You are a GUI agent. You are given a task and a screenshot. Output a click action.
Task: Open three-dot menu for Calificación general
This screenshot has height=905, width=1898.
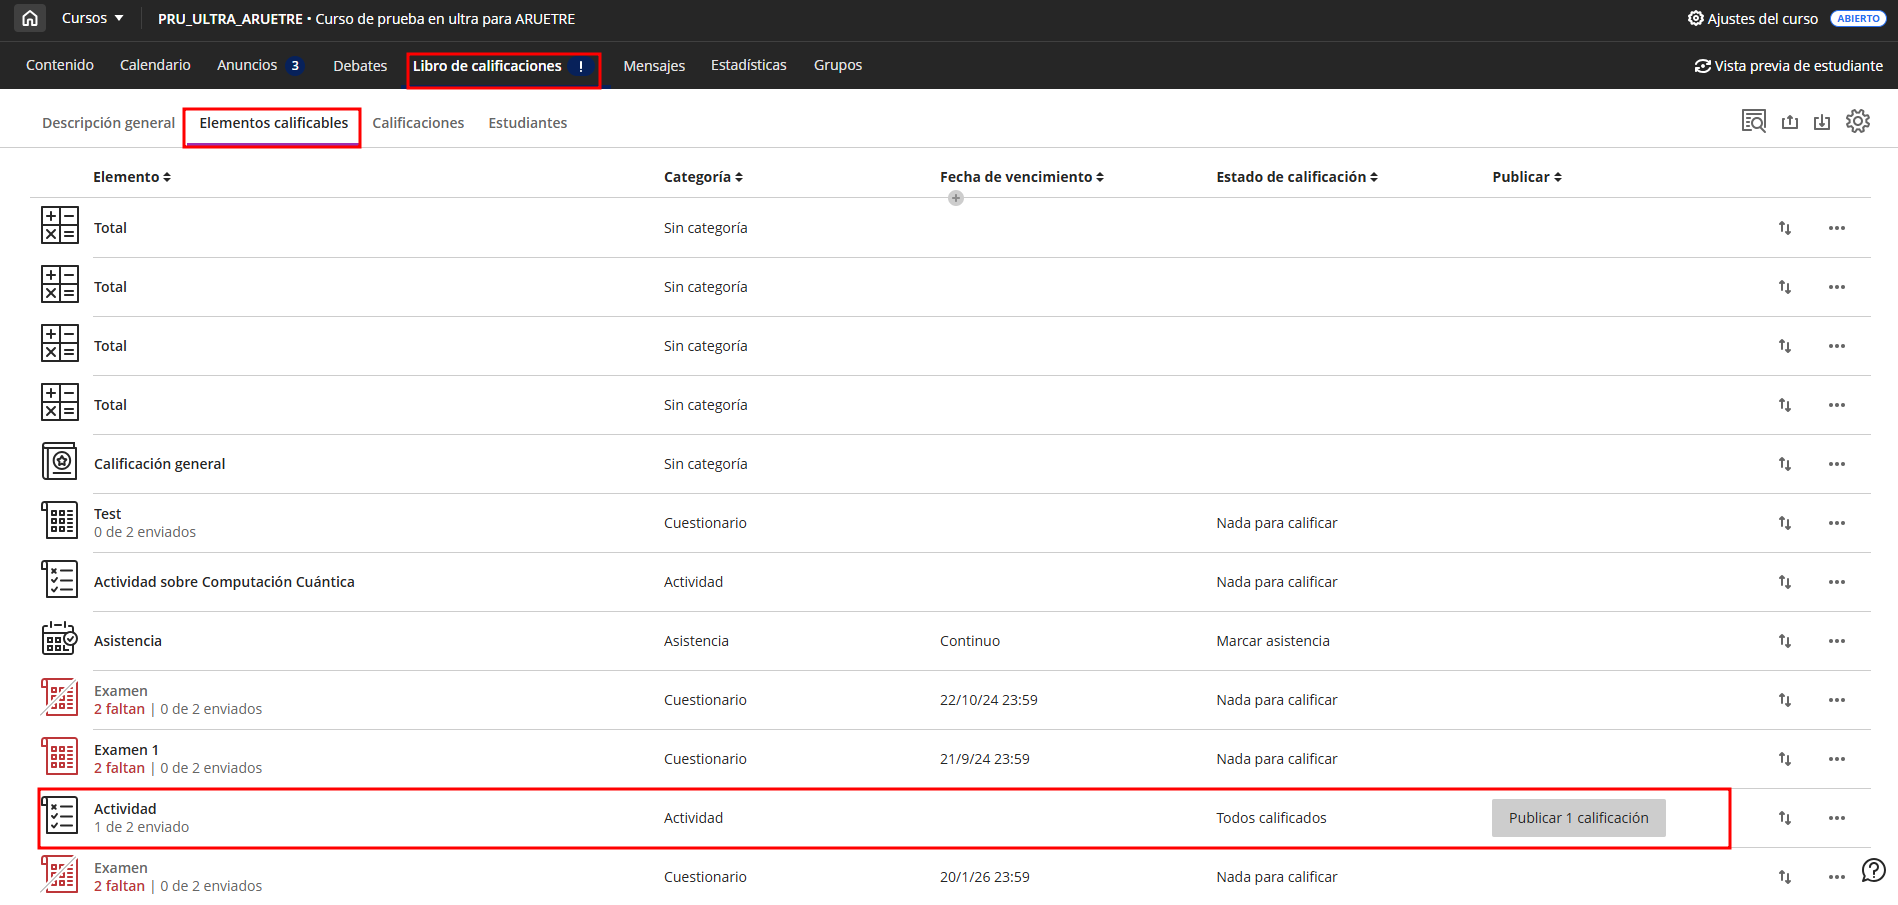[x=1836, y=464]
